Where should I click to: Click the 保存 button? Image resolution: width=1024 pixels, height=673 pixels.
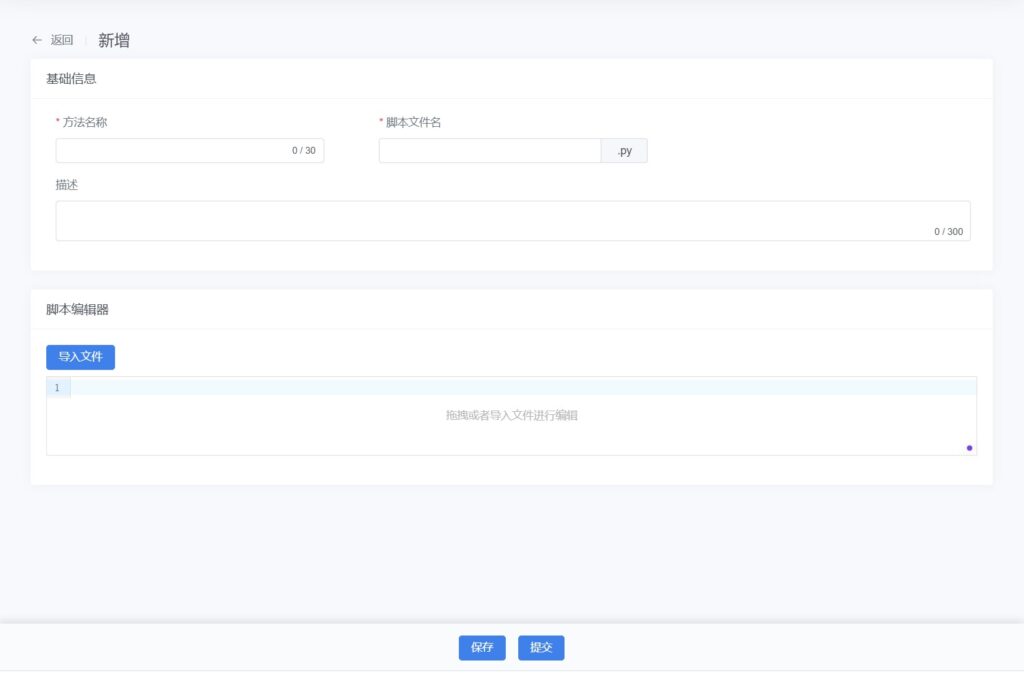click(x=482, y=648)
